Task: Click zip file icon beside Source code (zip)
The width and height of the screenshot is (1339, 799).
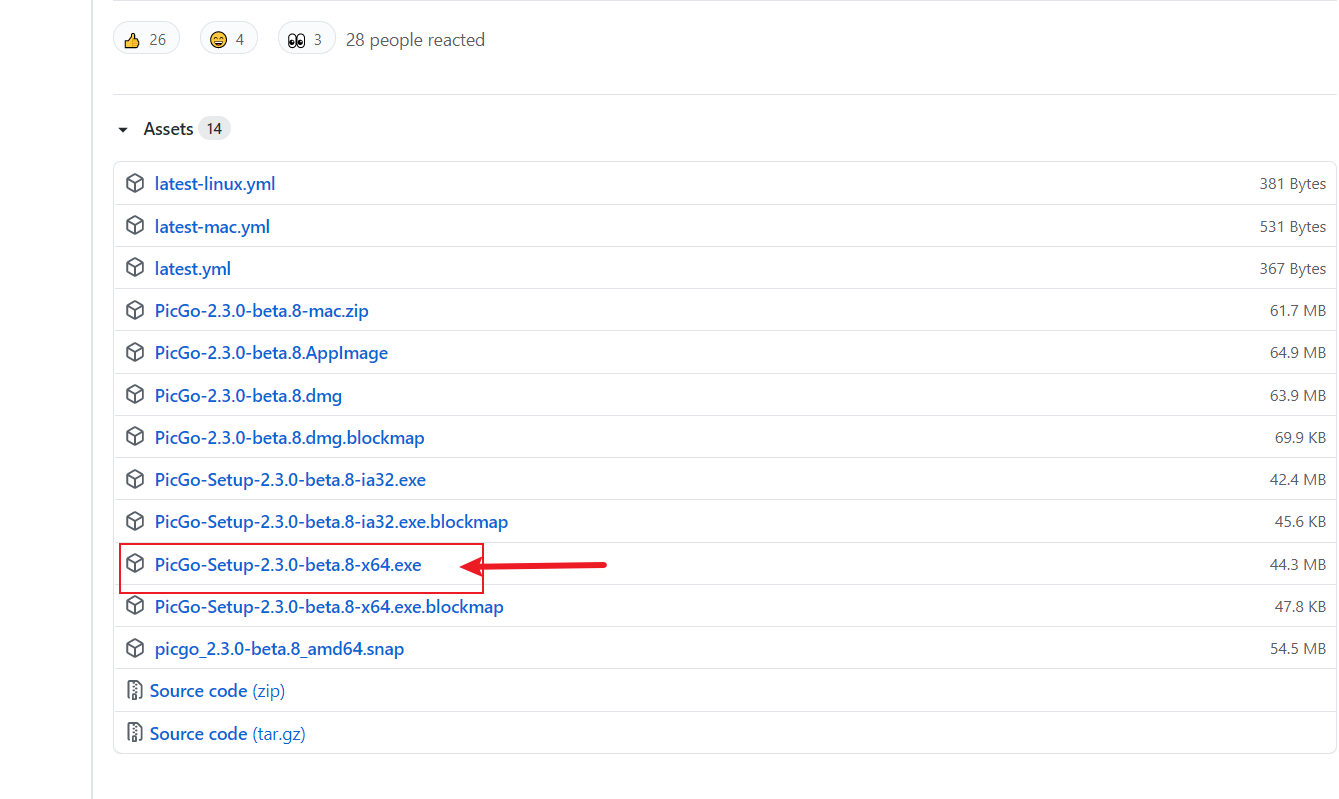Action: [x=135, y=691]
